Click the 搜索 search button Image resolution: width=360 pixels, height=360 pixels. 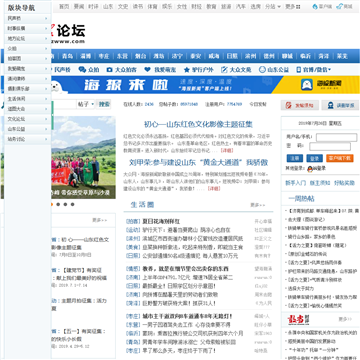pyautogui.click(x=104, y=104)
